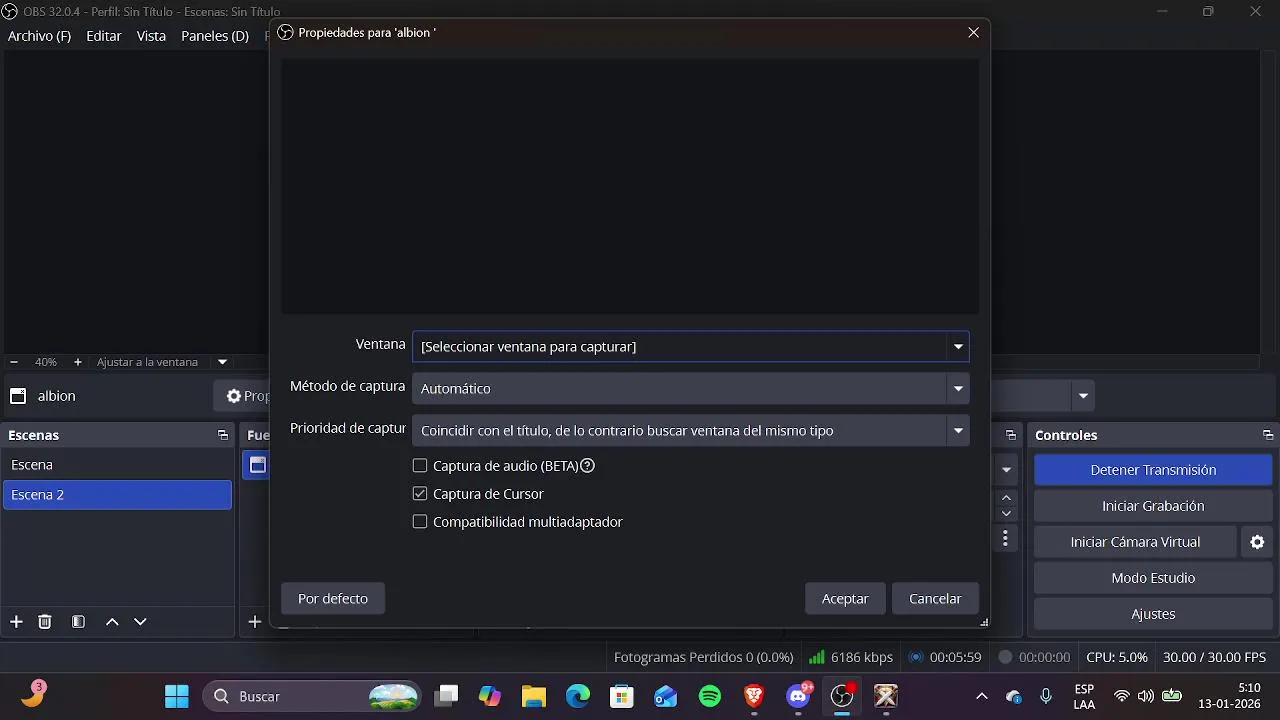
Task: Open the three-dot options menu beside Controles
Action: coord(1006,539)
